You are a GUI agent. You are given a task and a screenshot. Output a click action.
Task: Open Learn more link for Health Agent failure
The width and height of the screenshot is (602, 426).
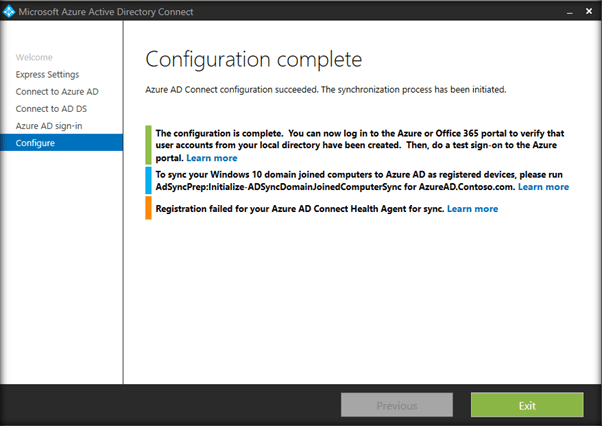(x=472, y=209)
